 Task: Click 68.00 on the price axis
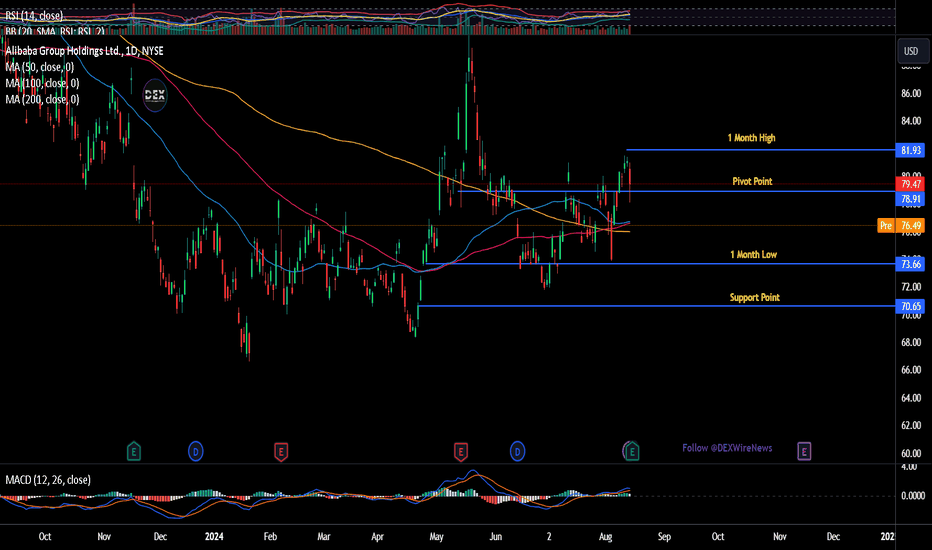pyautogui.click(x=911, y=342)
